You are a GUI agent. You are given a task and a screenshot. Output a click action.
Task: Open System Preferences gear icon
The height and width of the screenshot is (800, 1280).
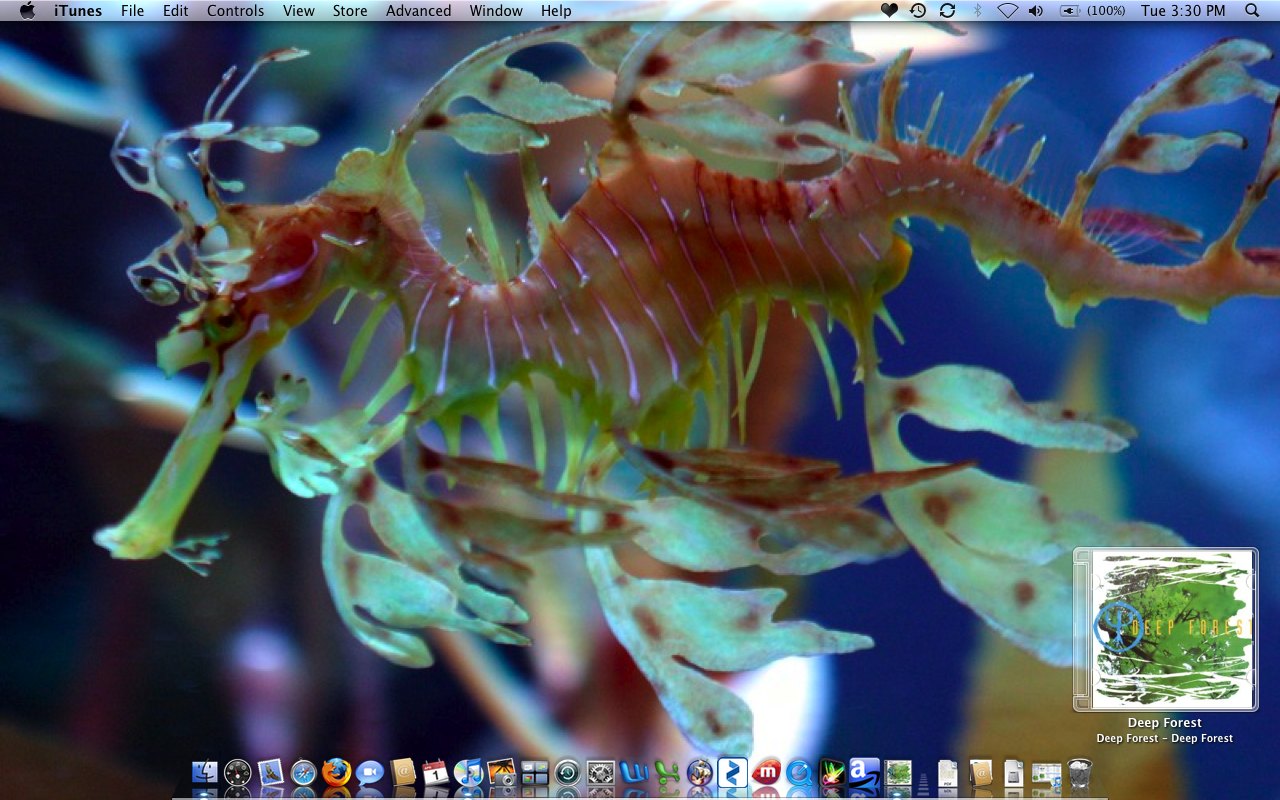(x=600, y=772)
